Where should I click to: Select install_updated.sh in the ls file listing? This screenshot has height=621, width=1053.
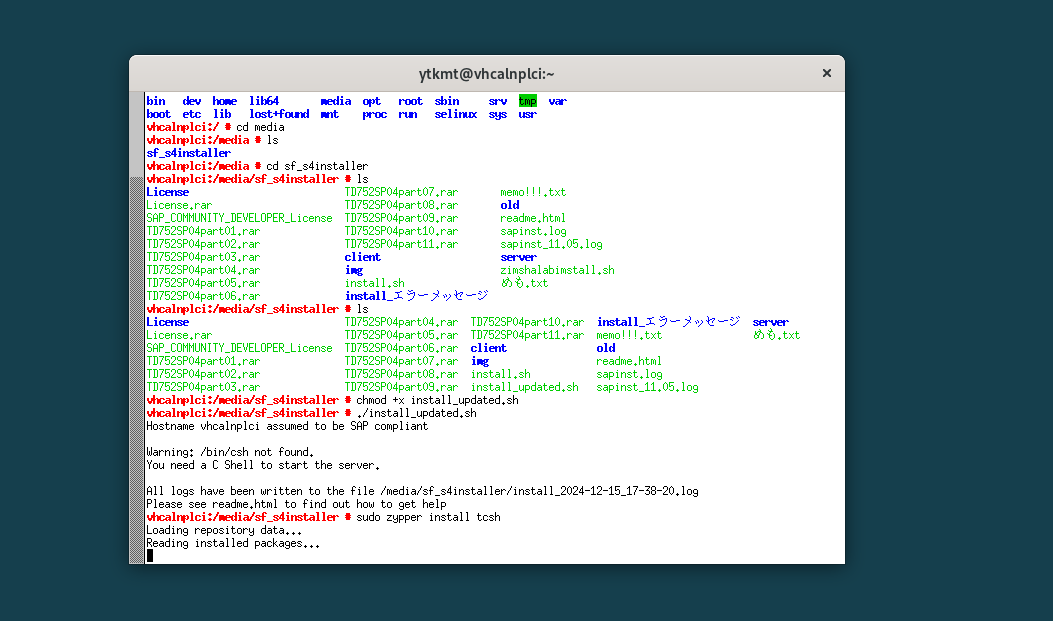point(524,387)
